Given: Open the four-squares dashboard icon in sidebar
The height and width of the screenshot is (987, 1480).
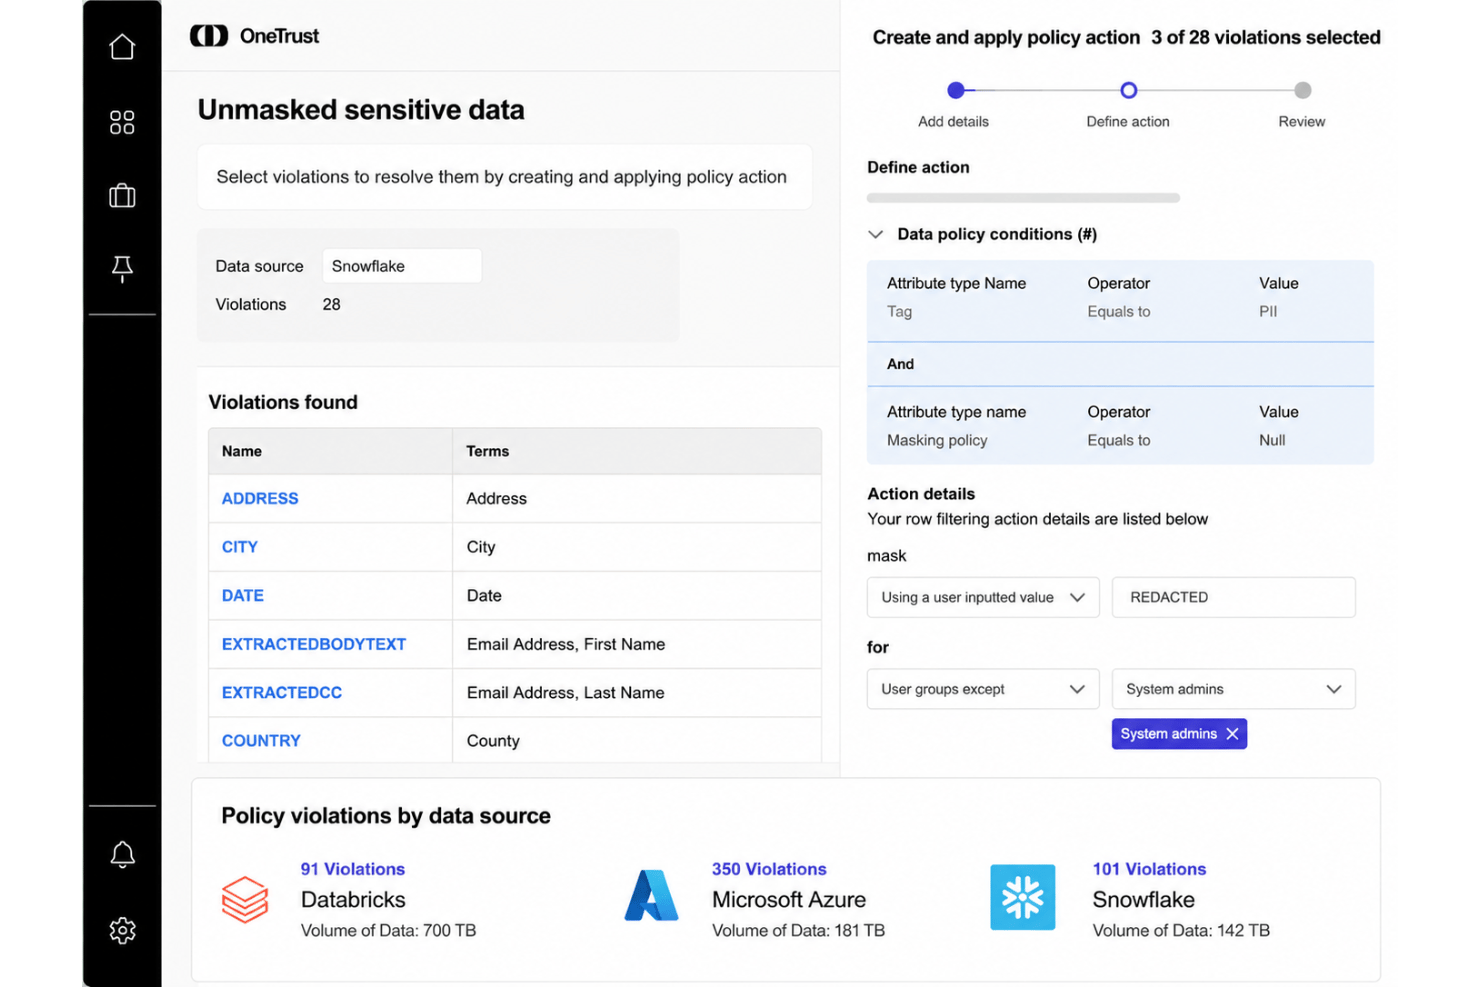Looking at the screenshot, I should [x=122, y=122].
